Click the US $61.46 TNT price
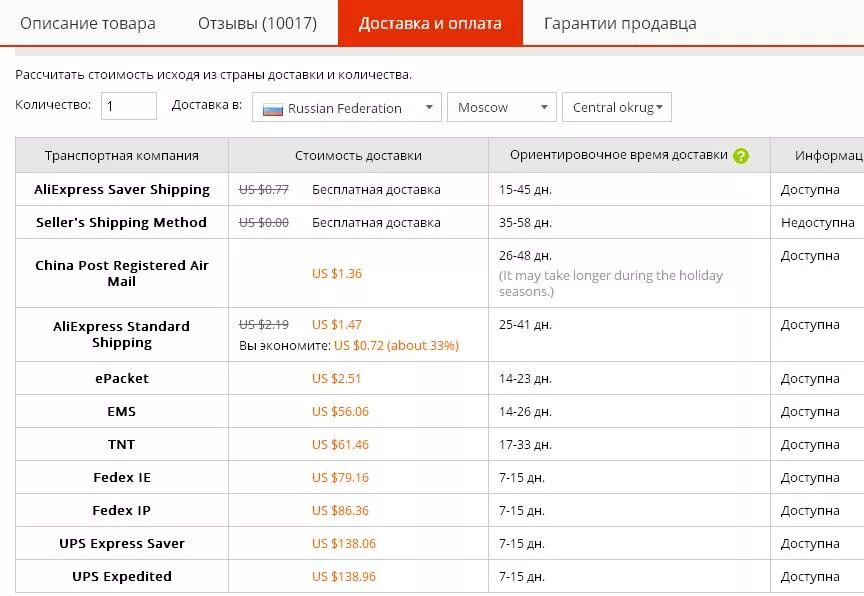This screenshot has width=864, height=596. coord(340,445)
